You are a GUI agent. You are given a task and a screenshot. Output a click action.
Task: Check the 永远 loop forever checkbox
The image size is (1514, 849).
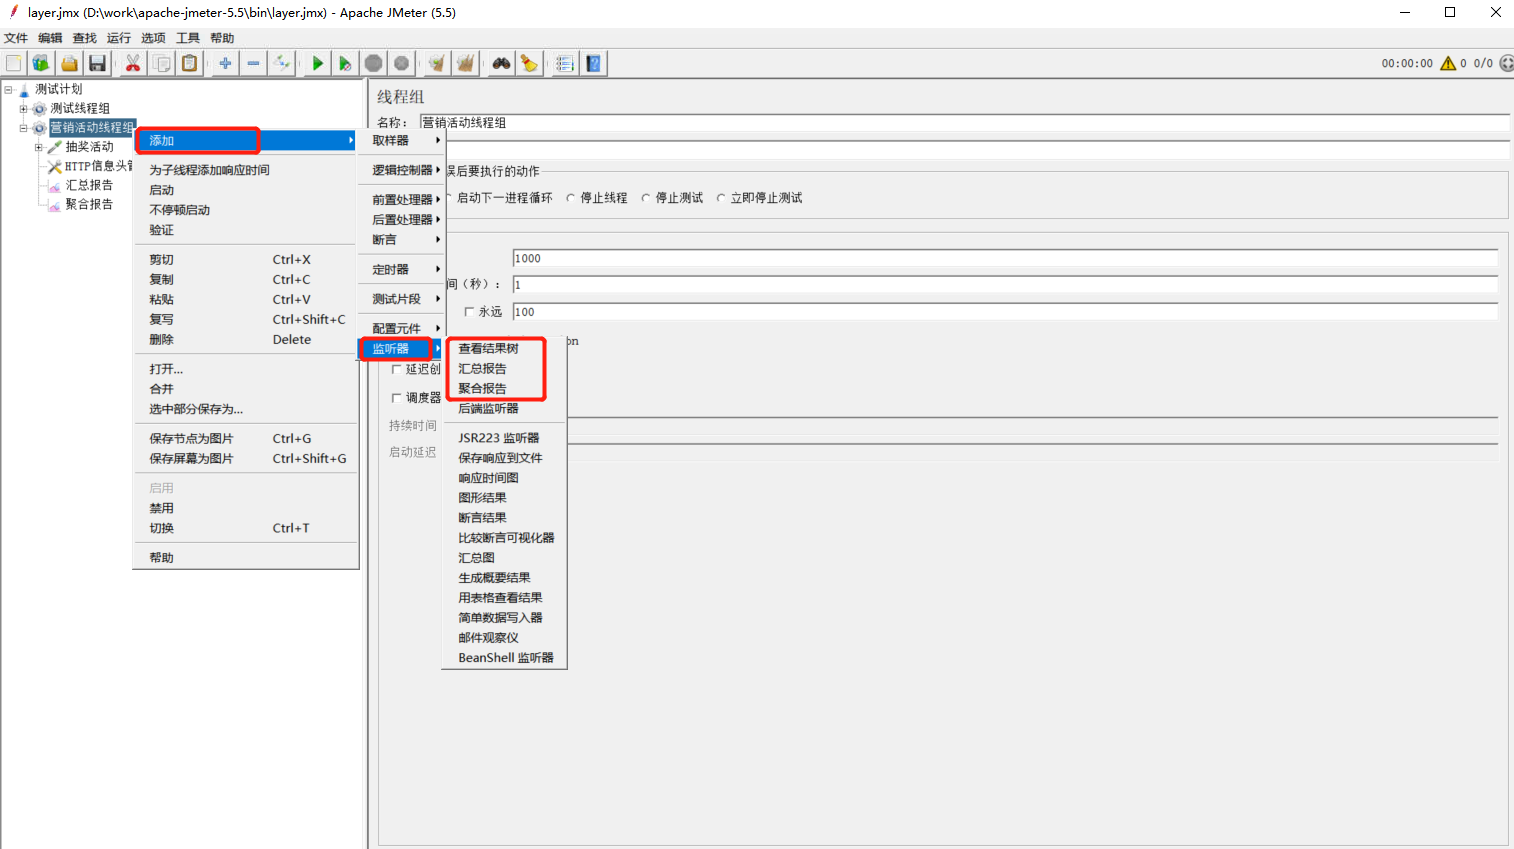tap(469, 312)
